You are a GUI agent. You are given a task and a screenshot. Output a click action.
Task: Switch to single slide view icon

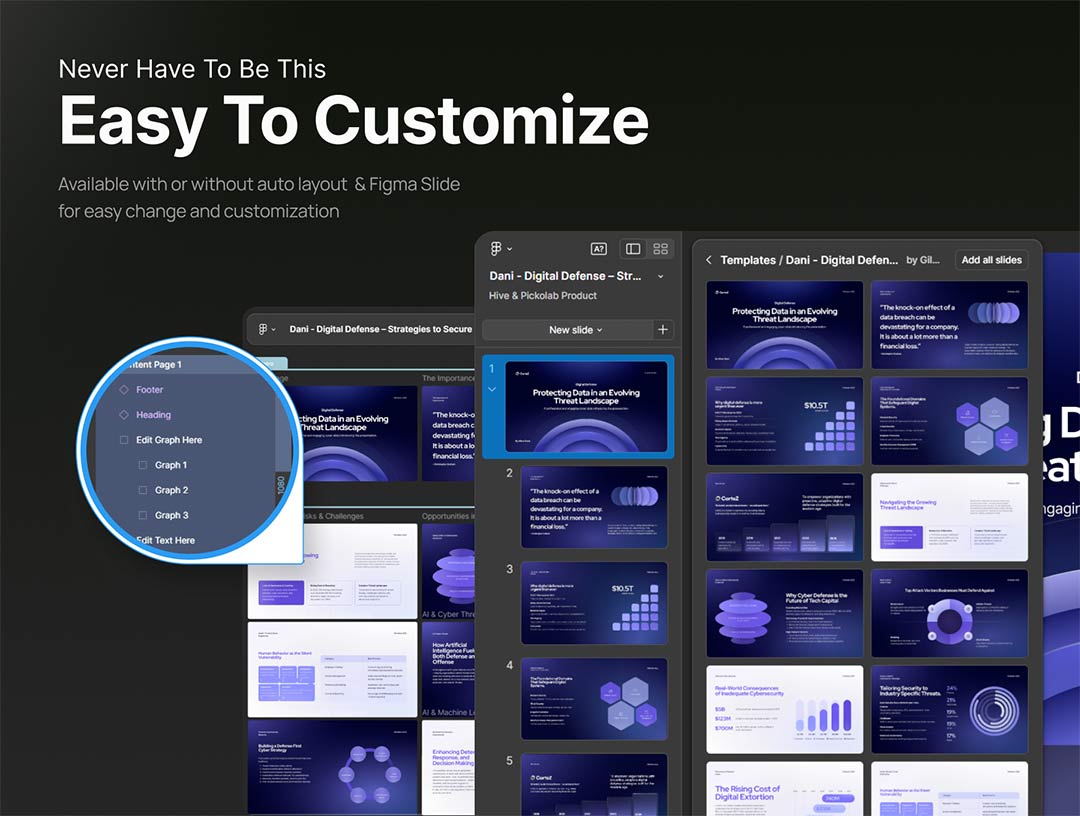tap(633, 249)
